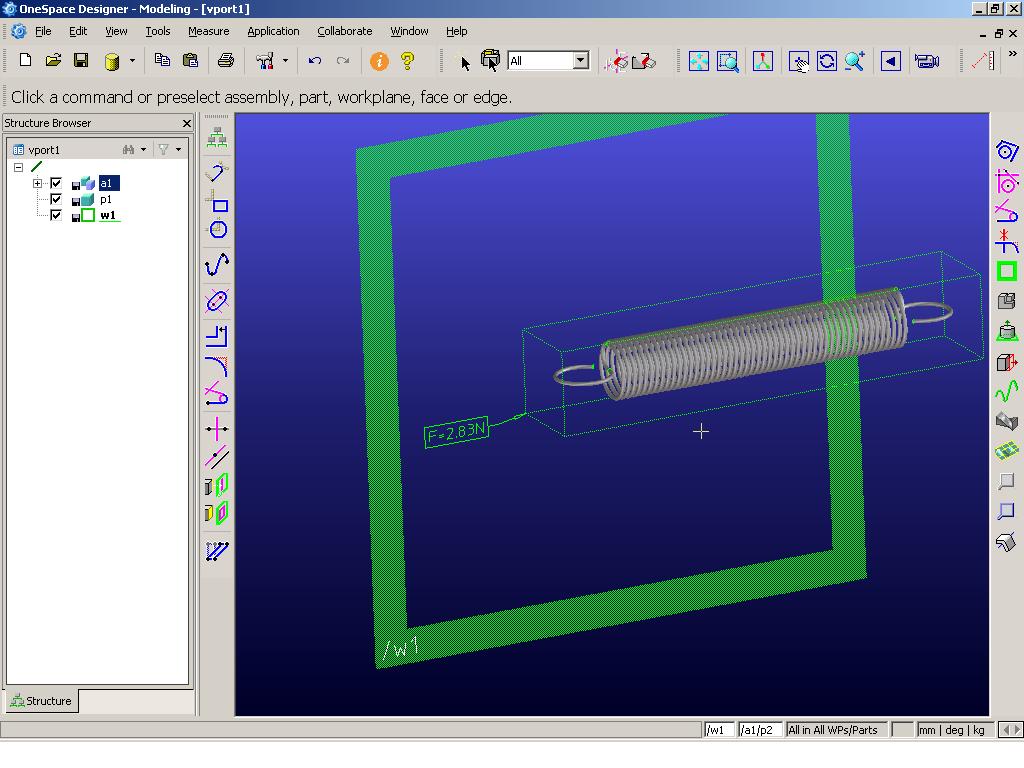
Task: Select the circle sketch tool
Action: point(217,229)
